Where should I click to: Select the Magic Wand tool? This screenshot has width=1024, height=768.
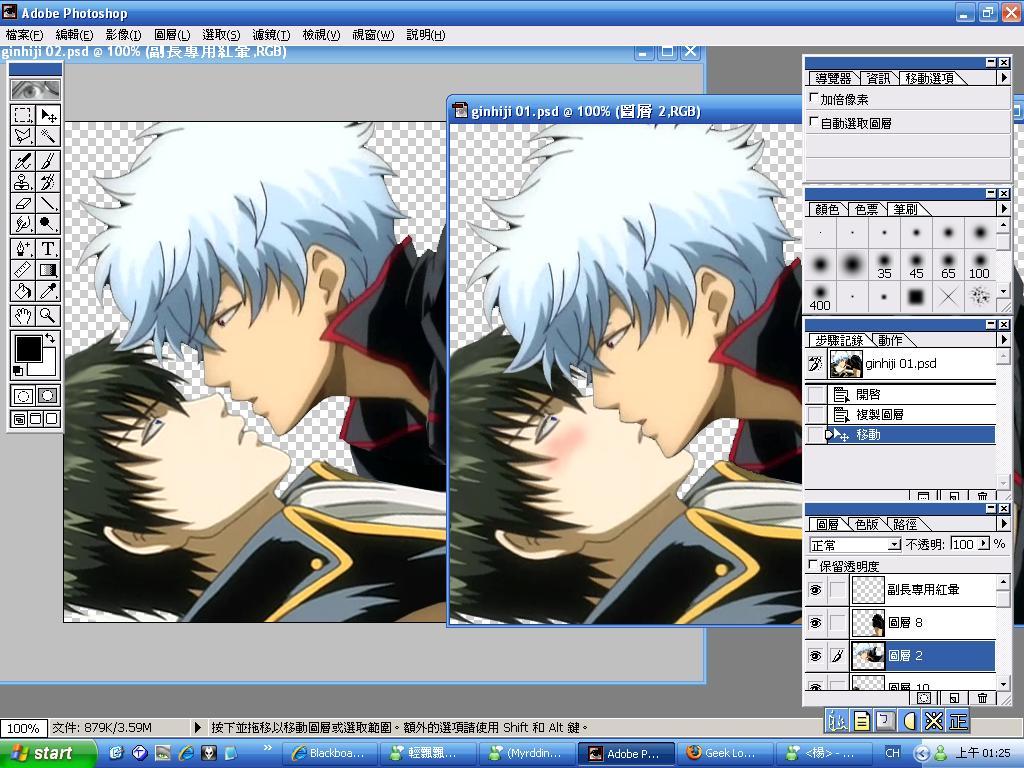pyautogui.click(x=48, y=136)
